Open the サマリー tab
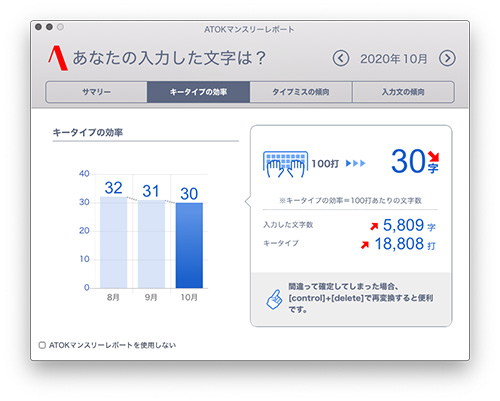This screenshot has height=401, width=500. (x=96, y=92)
